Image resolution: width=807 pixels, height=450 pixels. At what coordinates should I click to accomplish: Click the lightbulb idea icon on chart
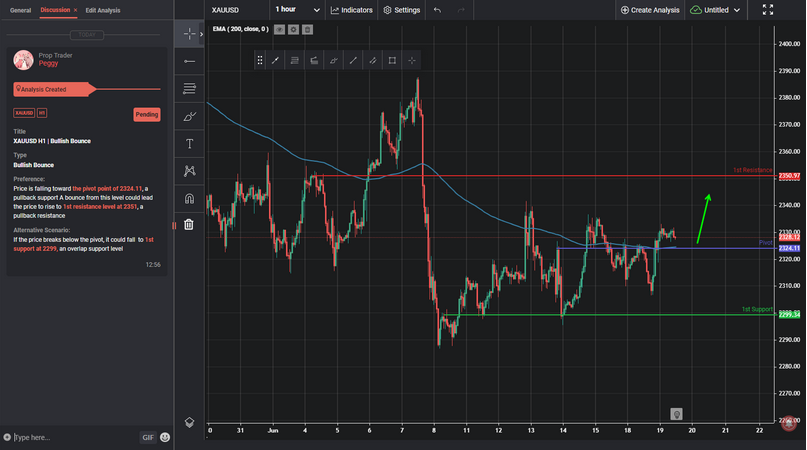click(x=676, y=414)
